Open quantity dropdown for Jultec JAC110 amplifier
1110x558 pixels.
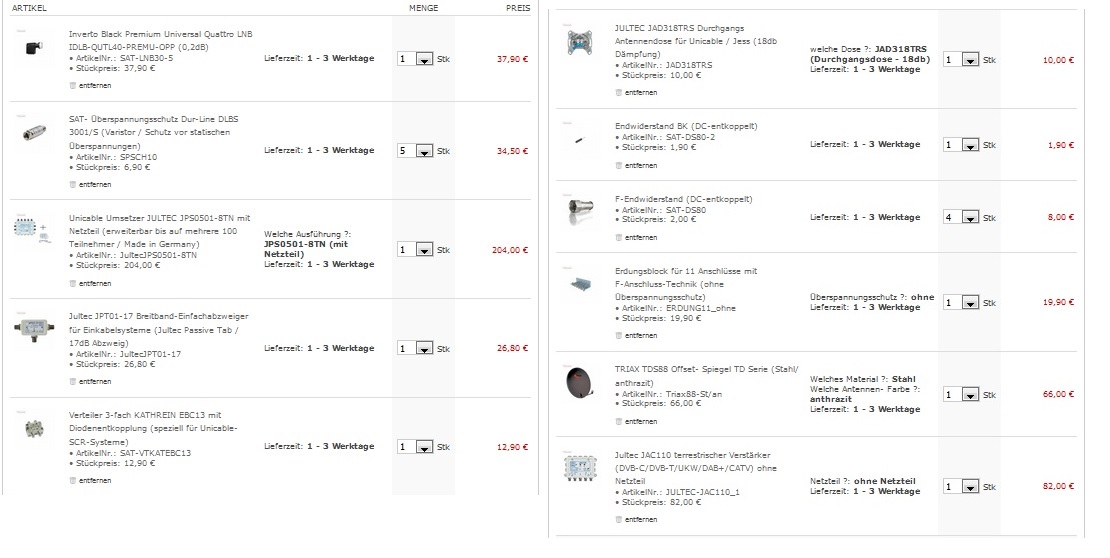(x=970, y=486)
